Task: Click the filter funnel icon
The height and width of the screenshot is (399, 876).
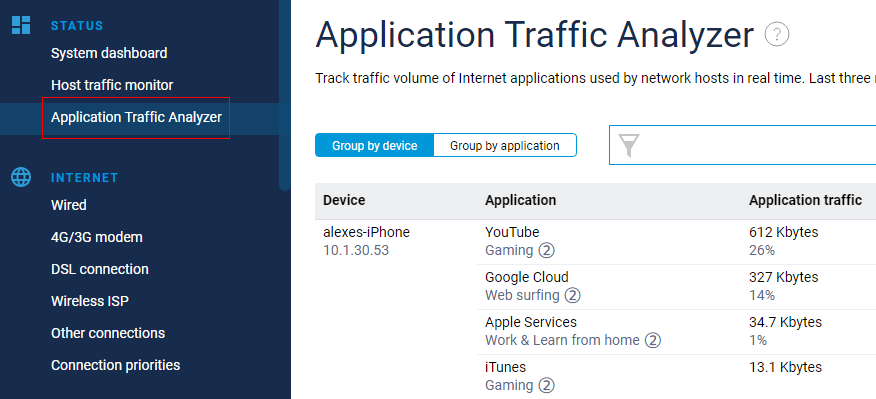Action: click(x=629, y=145)
